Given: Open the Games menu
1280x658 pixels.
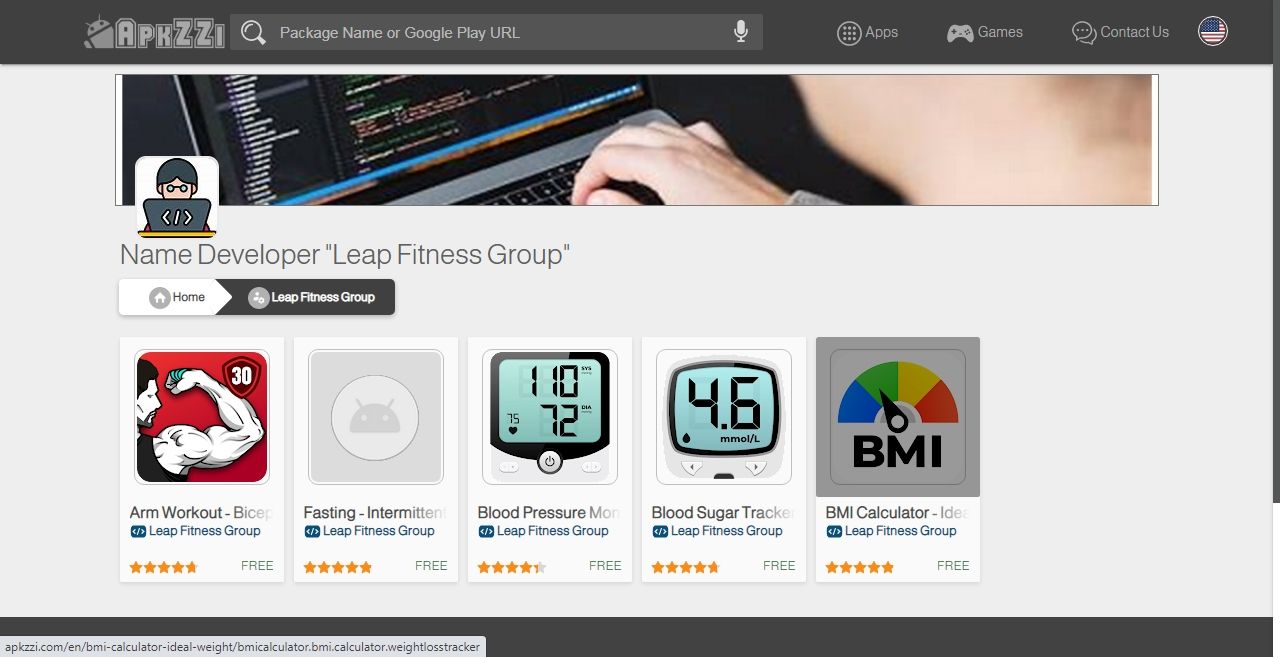Looking at the screenshot, I should (x=985, y=32).
